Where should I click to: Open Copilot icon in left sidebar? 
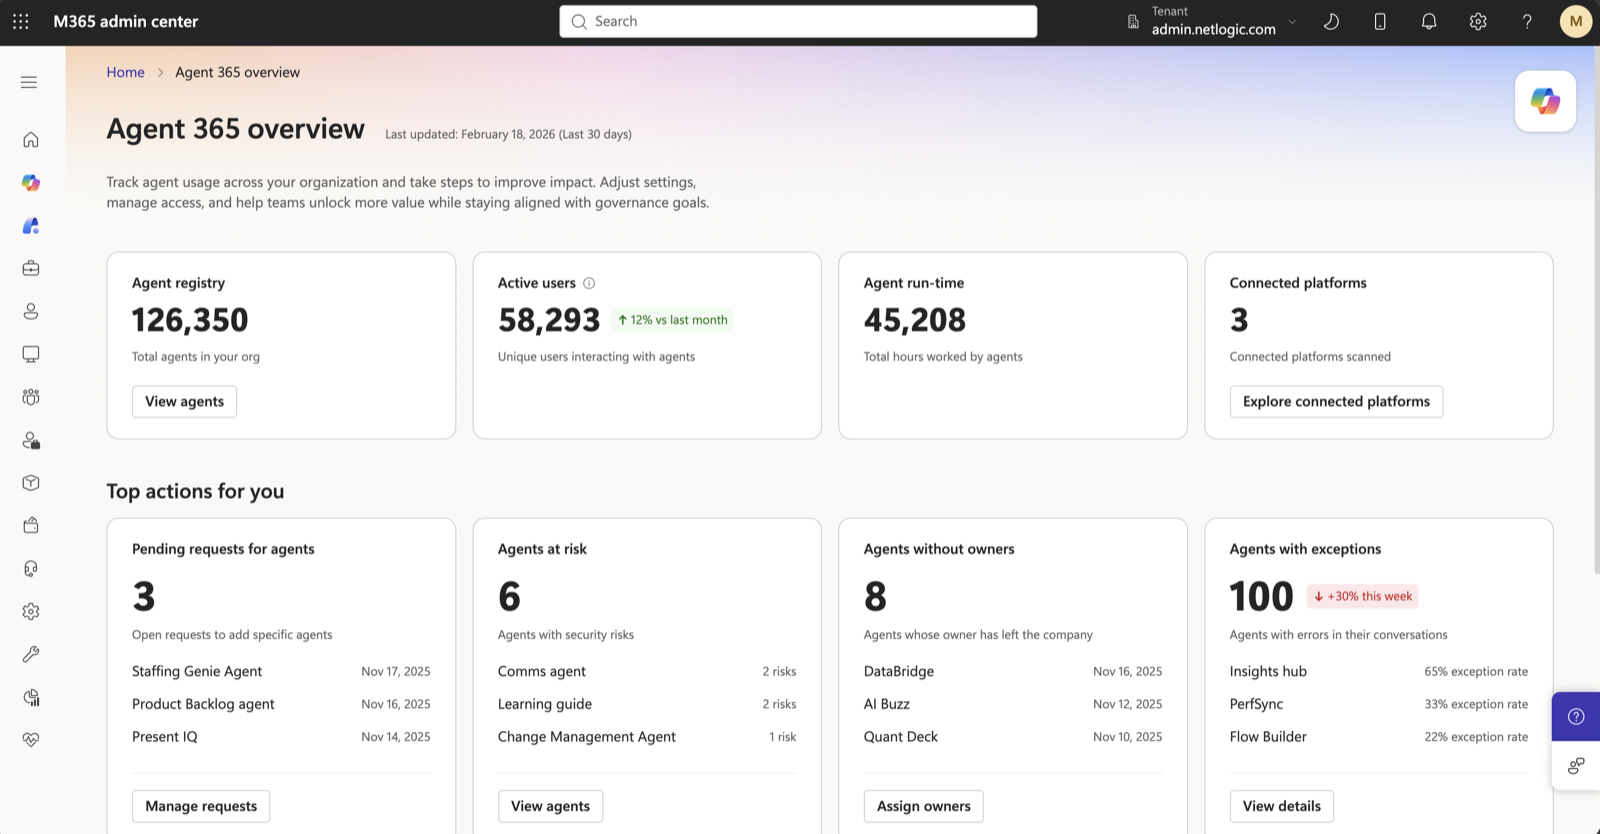[31, 183]
